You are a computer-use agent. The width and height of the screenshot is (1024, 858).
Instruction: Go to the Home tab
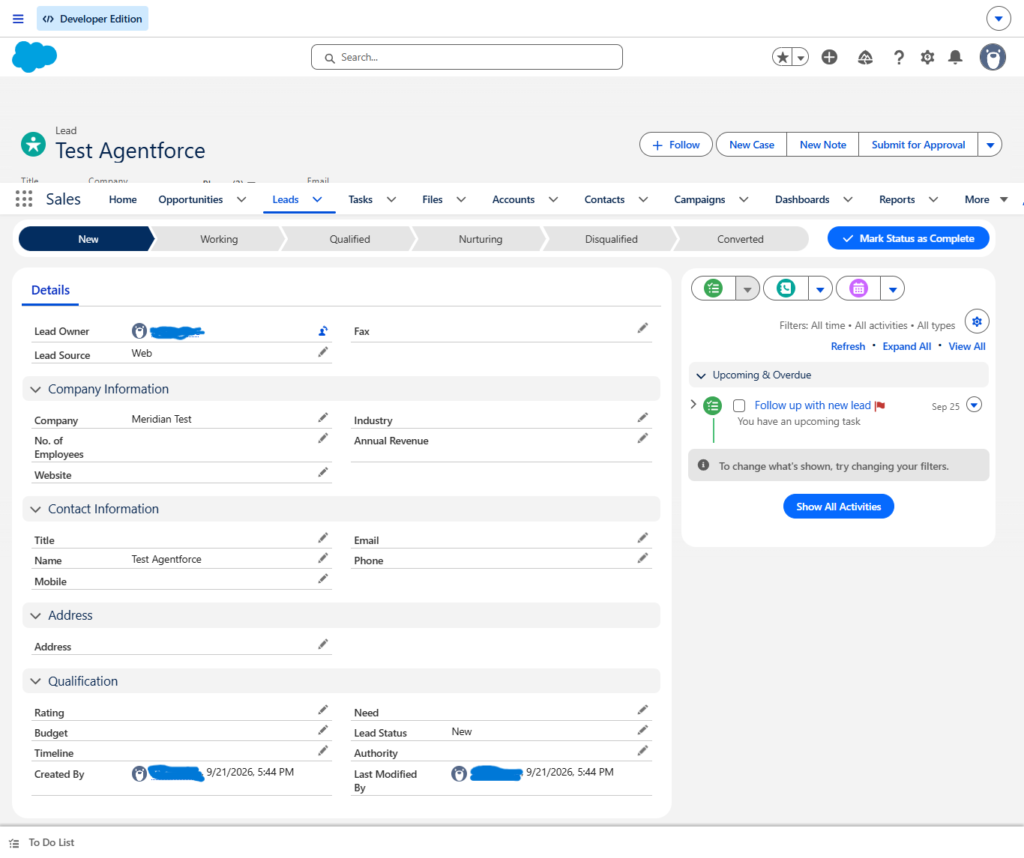(x=123, y=199)
